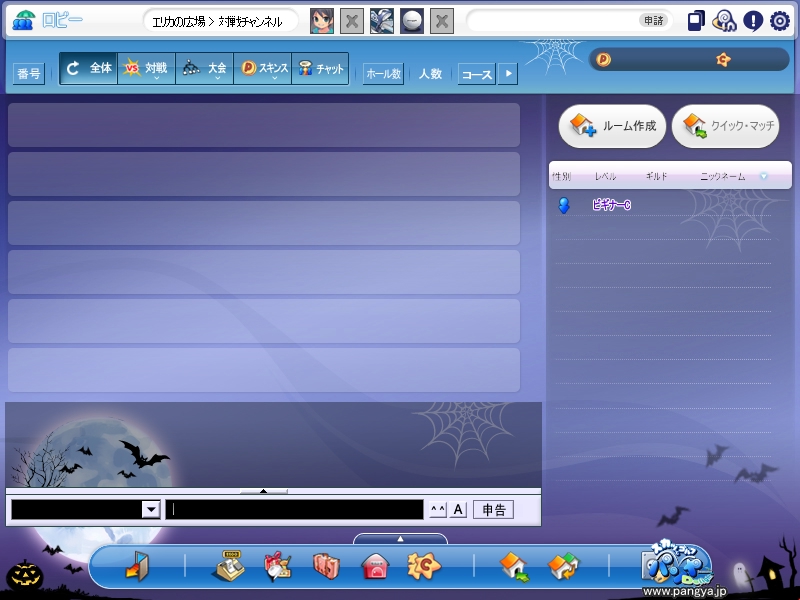Screen dimensions: 800x600
Task: Switch to the 対戦 versus tab
Action: click(146, 68)
